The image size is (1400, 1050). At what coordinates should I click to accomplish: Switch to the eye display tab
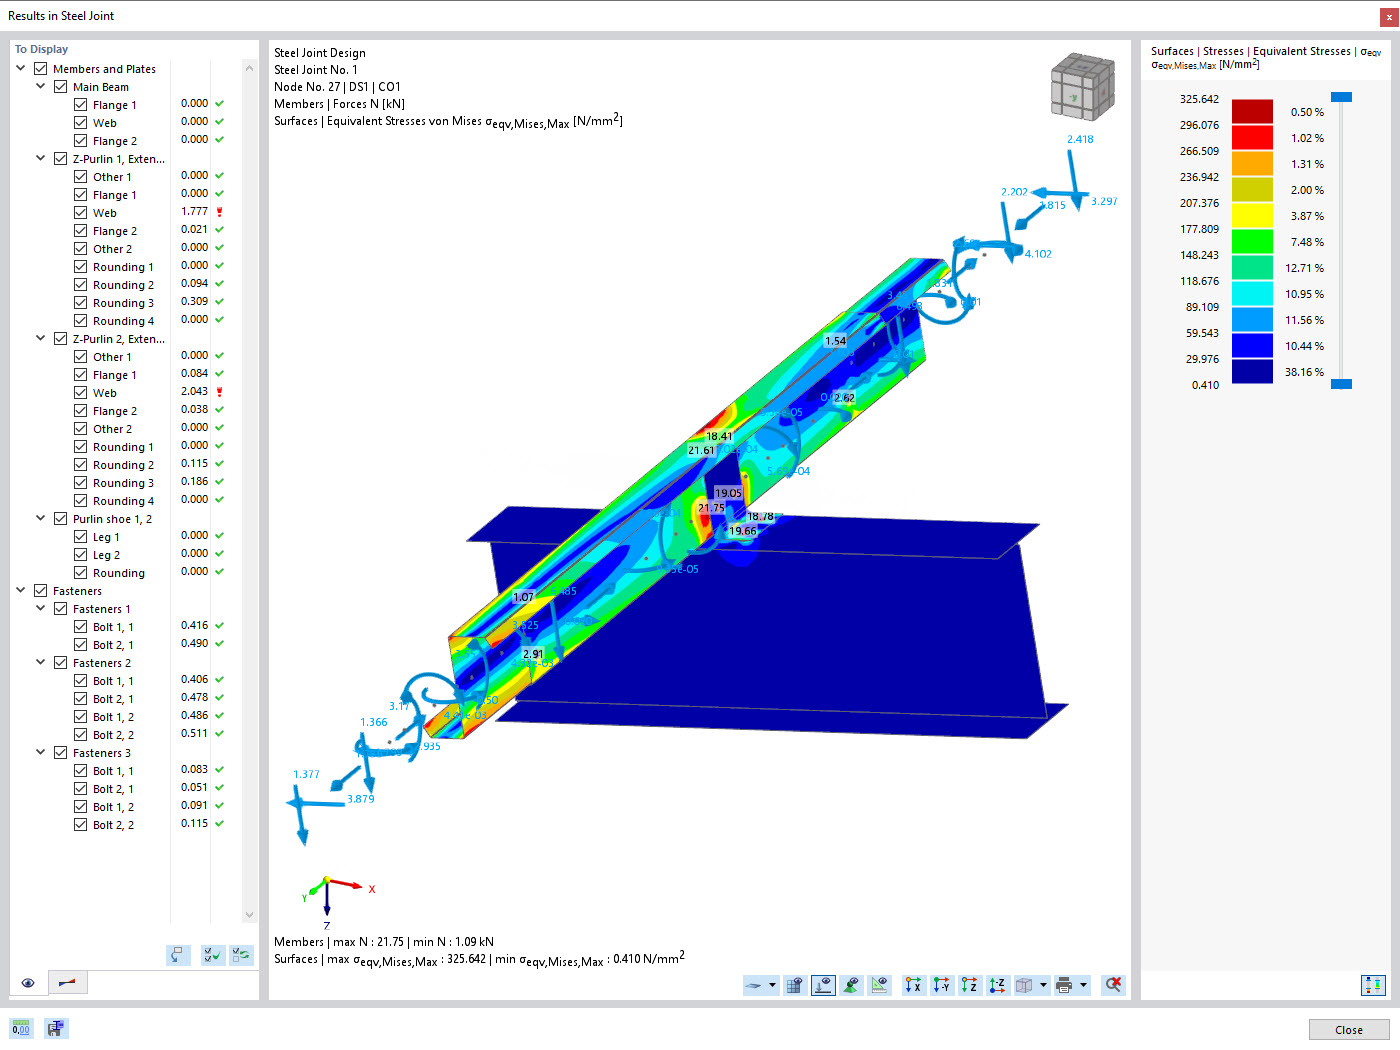28,983
